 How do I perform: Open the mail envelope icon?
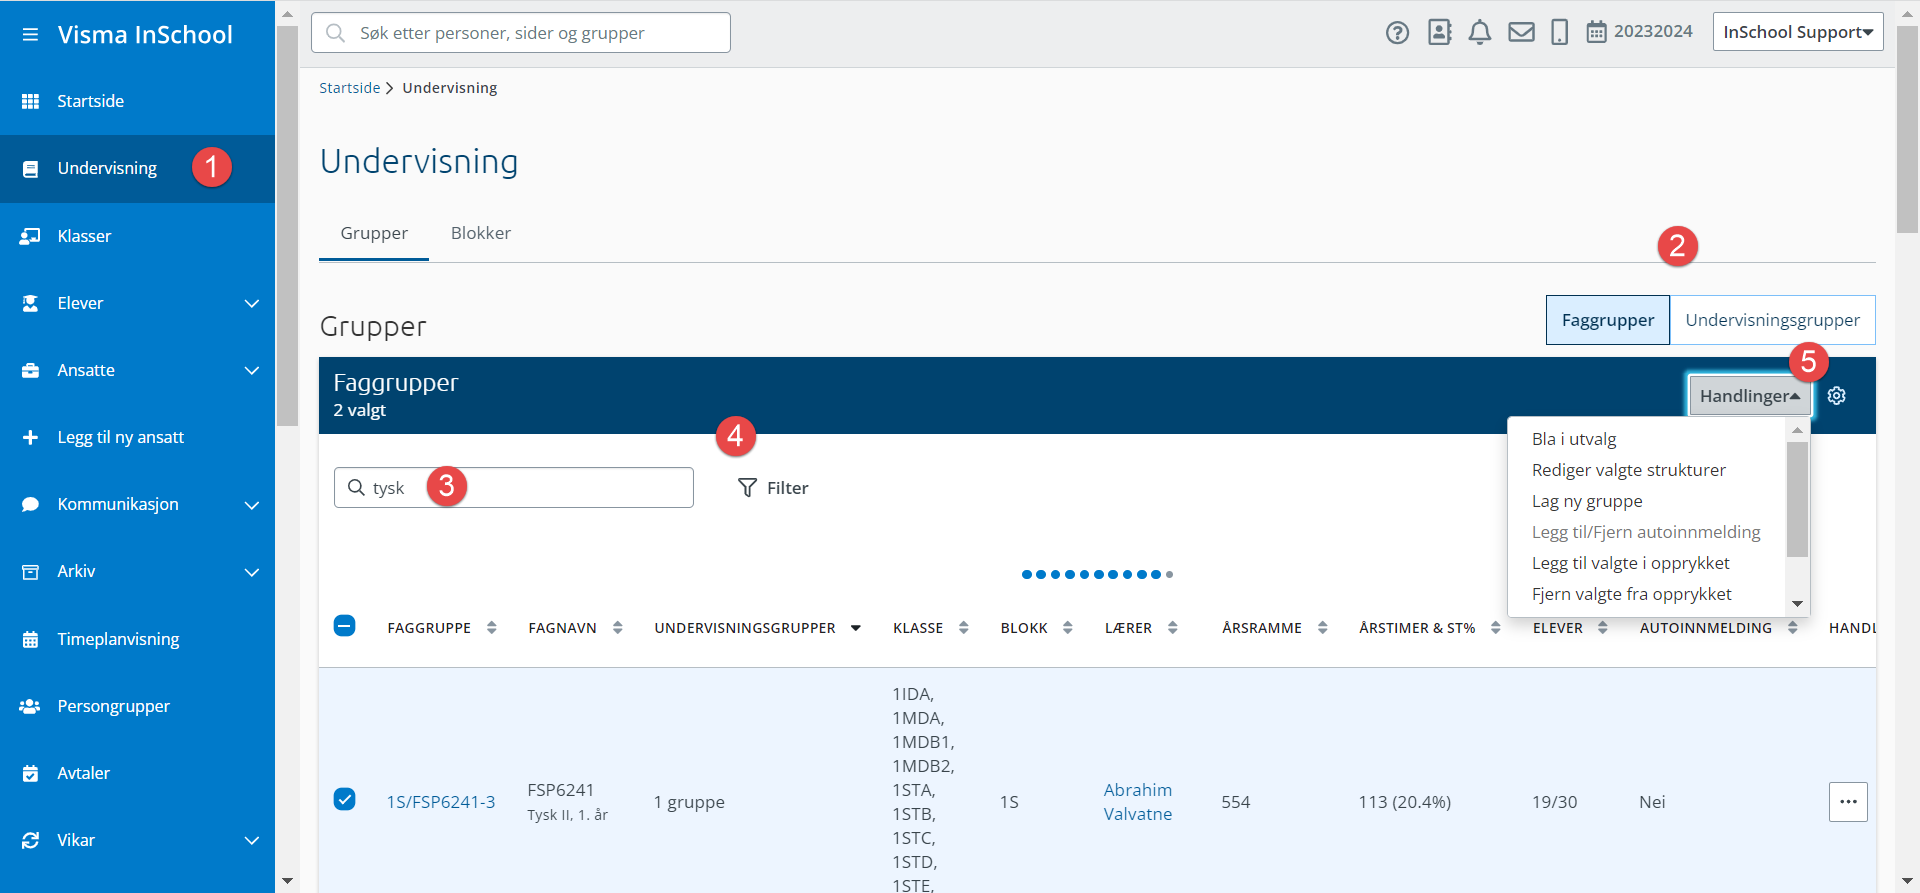tap(1521, 32)
